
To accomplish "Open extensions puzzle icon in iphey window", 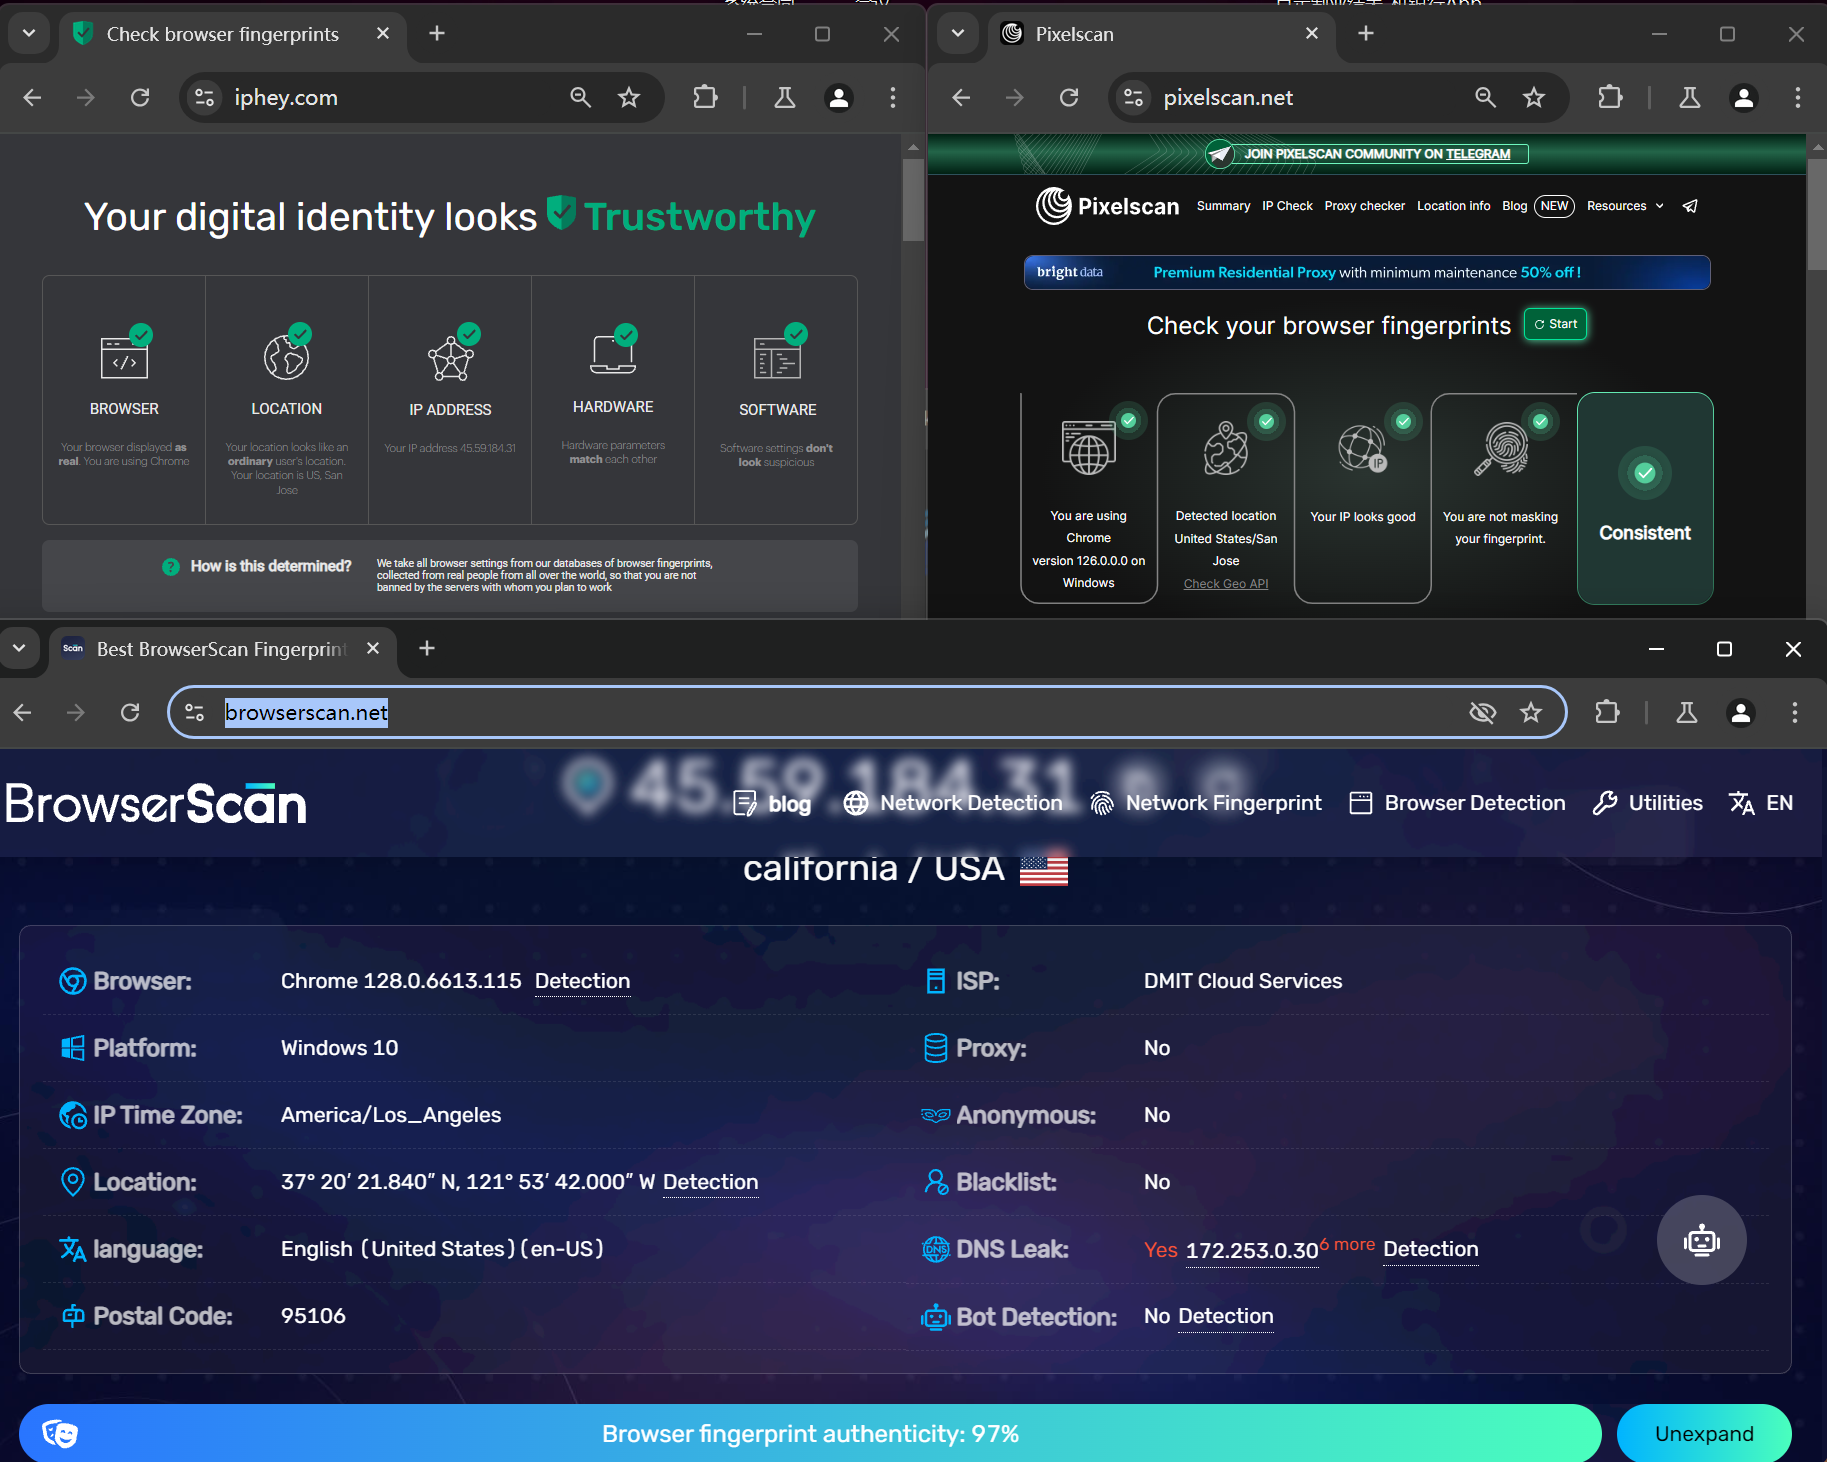I will tap(705, 97).
